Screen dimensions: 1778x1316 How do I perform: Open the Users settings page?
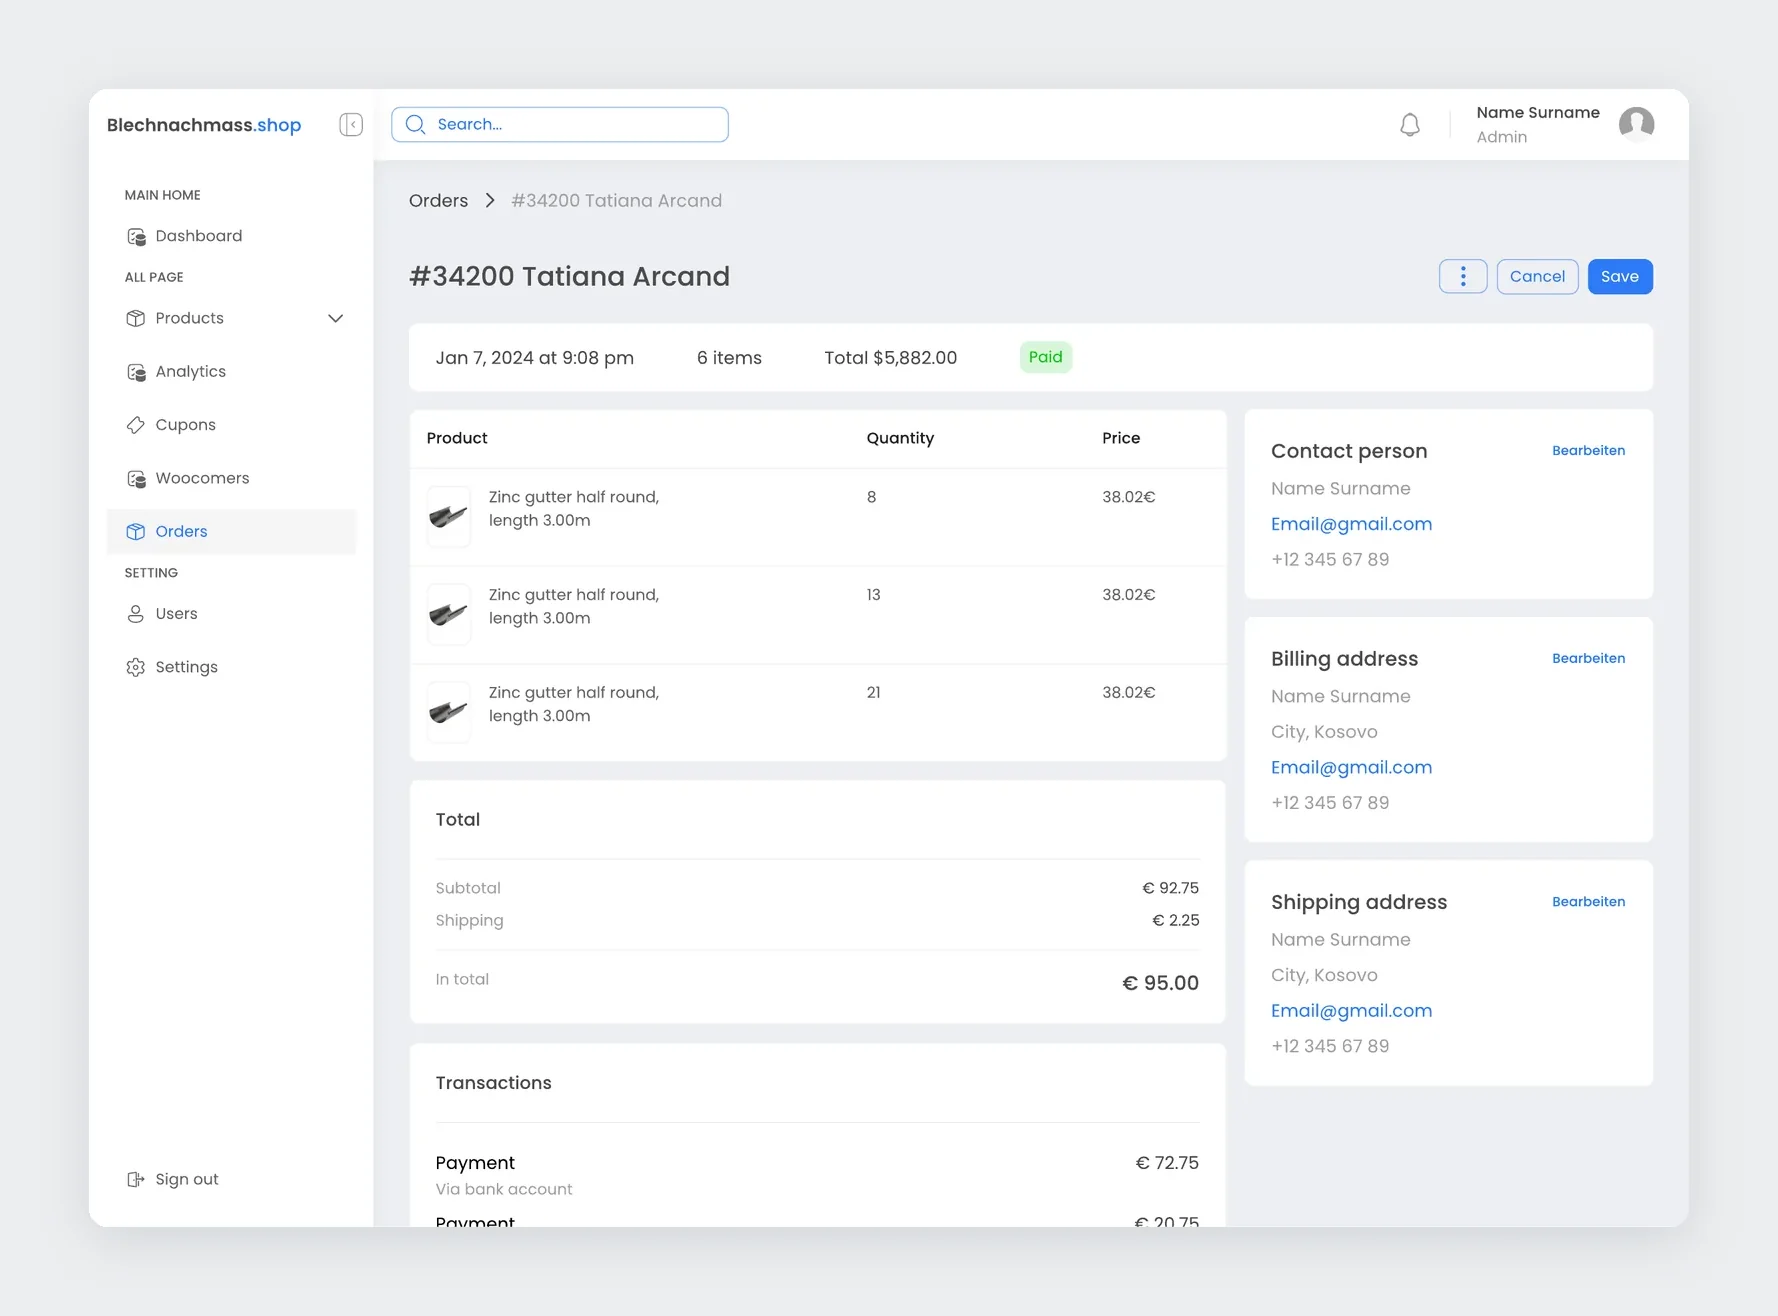click(176, 614)
